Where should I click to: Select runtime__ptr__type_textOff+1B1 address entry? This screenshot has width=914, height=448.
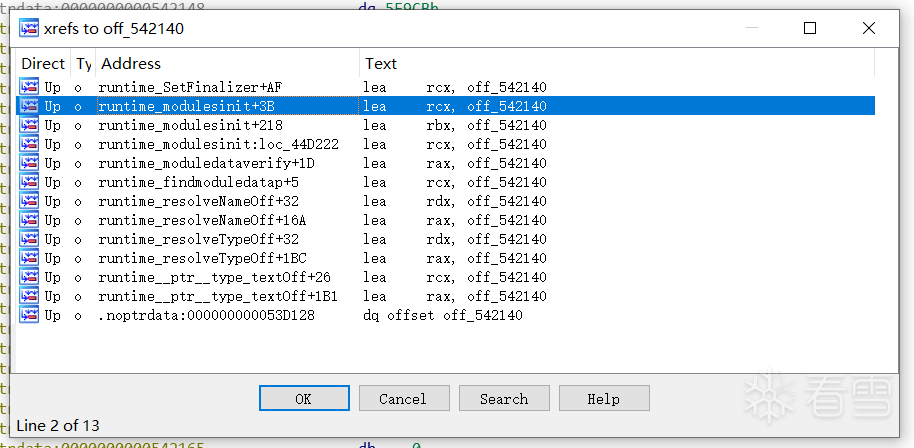click(218, 296)
